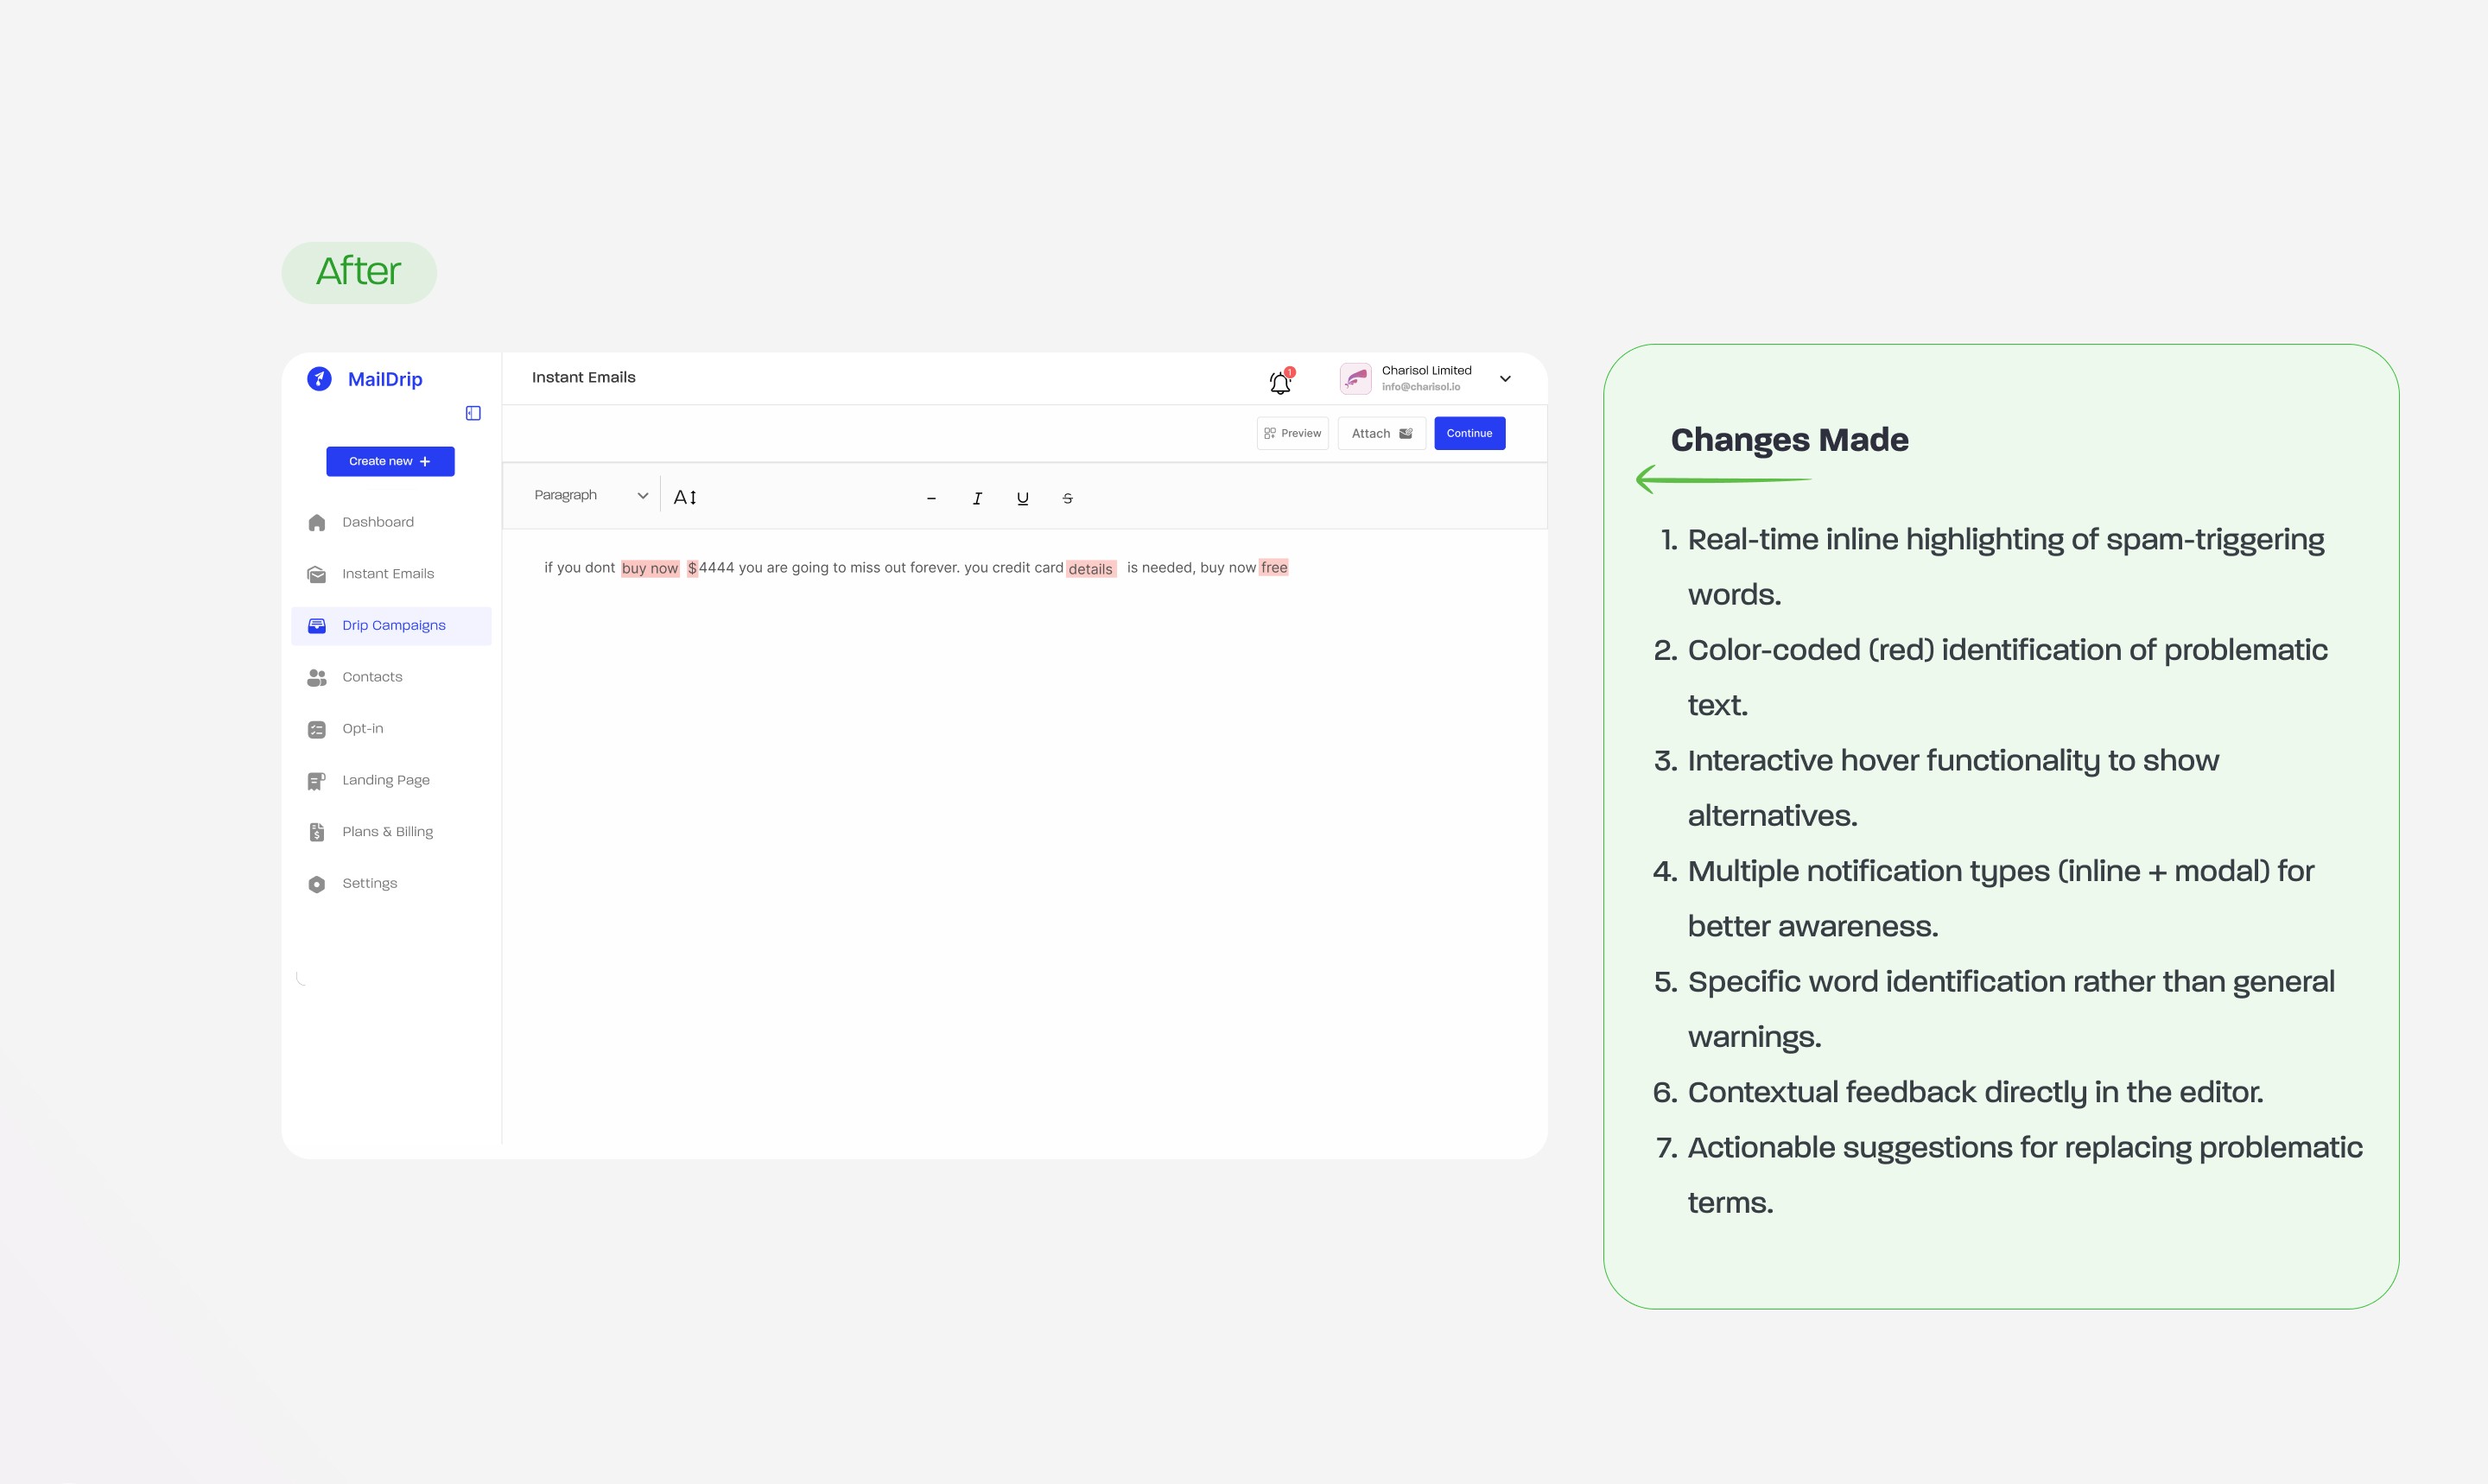Apply strikethrough formatting
This screenshot has height=1484, width=2488.
(x=1067, y=498)
